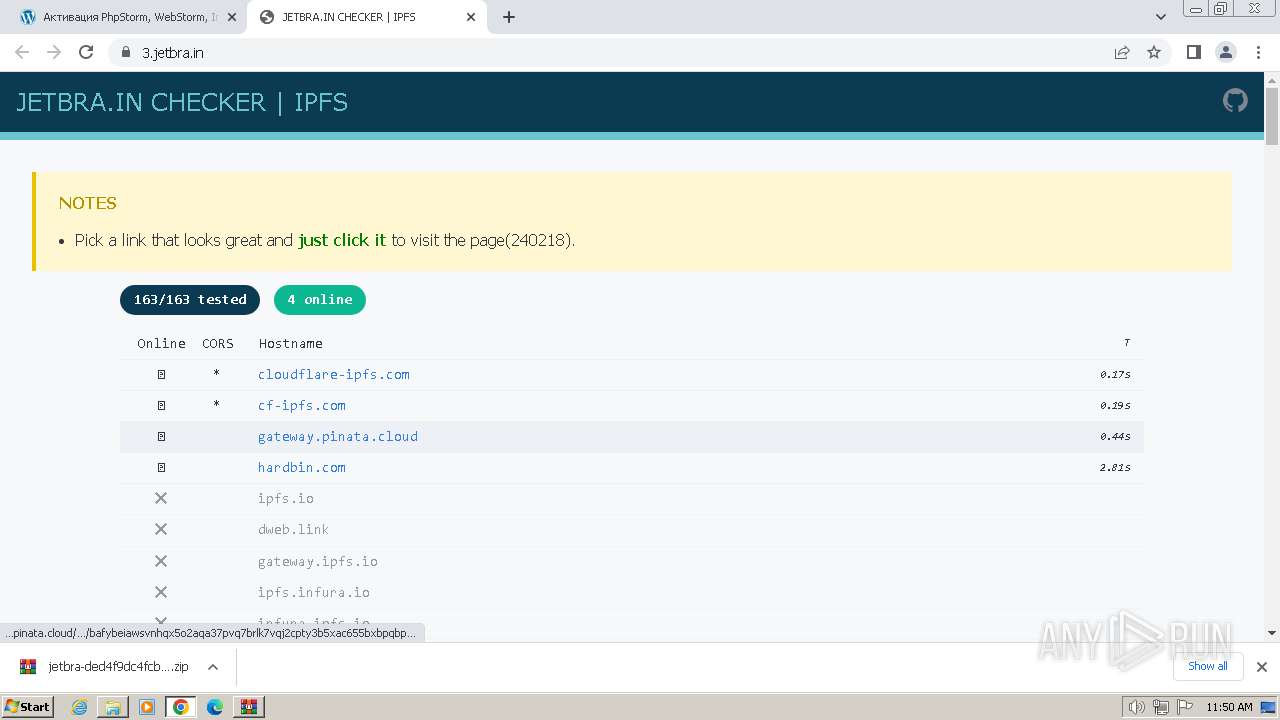Viewport: 1280px width, 720px height.
Task: Click the 11:50 AM taskbar clock
Action: point(1229,707)
